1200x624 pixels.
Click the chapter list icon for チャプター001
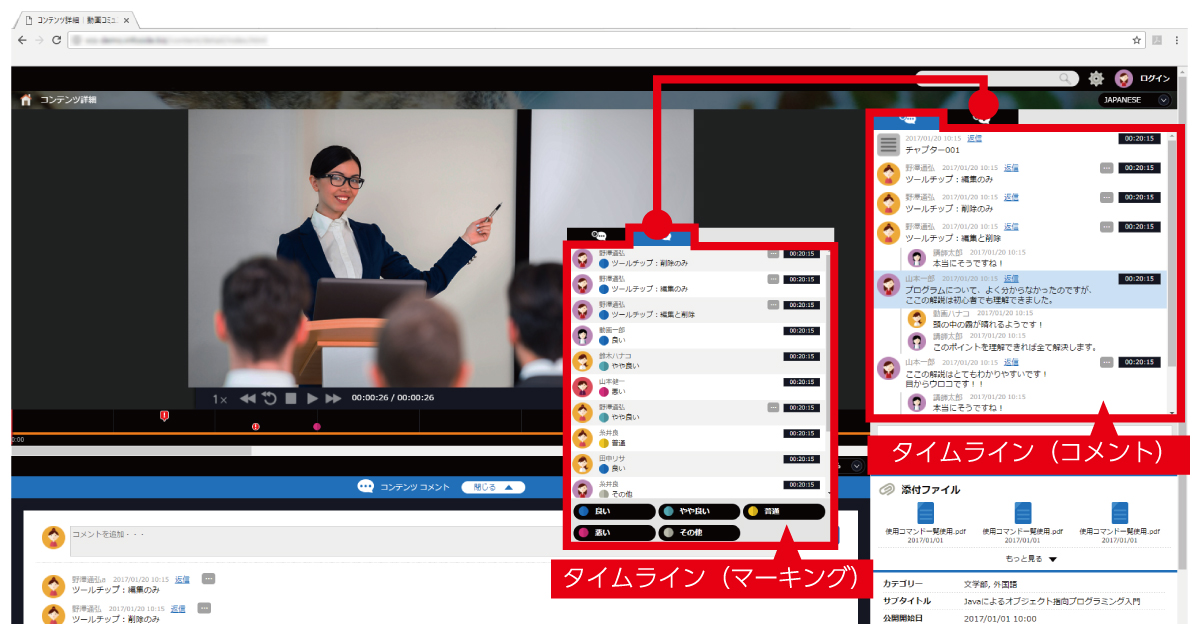pyautogui.click(x=889, y=144)
